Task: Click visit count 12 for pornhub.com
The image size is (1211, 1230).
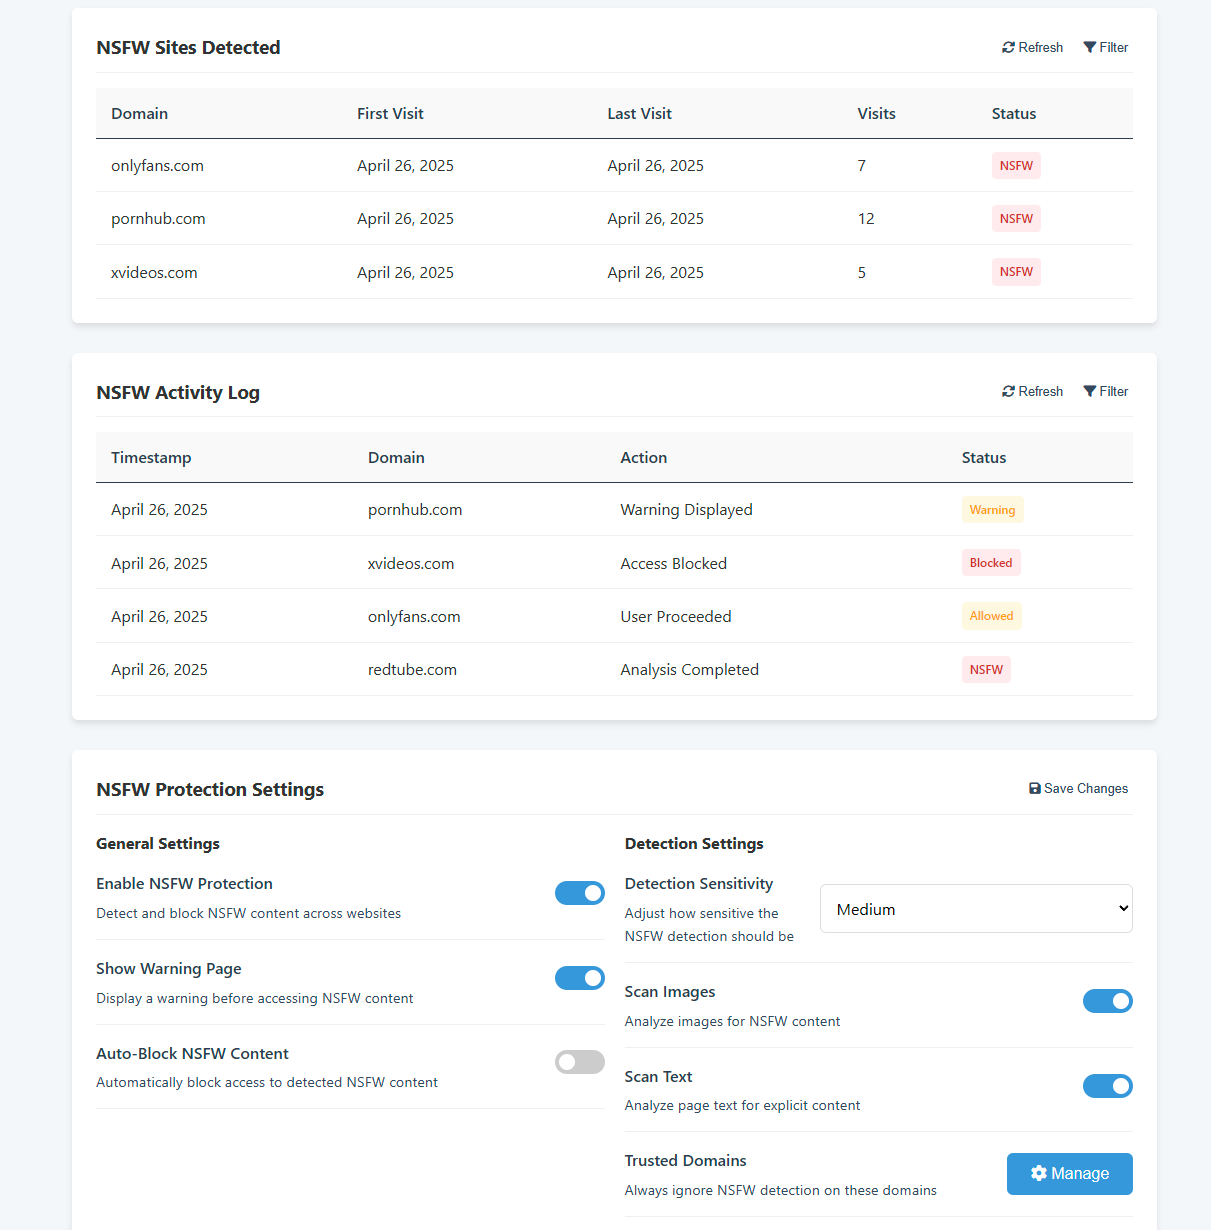Action: (x=866, y=219)
